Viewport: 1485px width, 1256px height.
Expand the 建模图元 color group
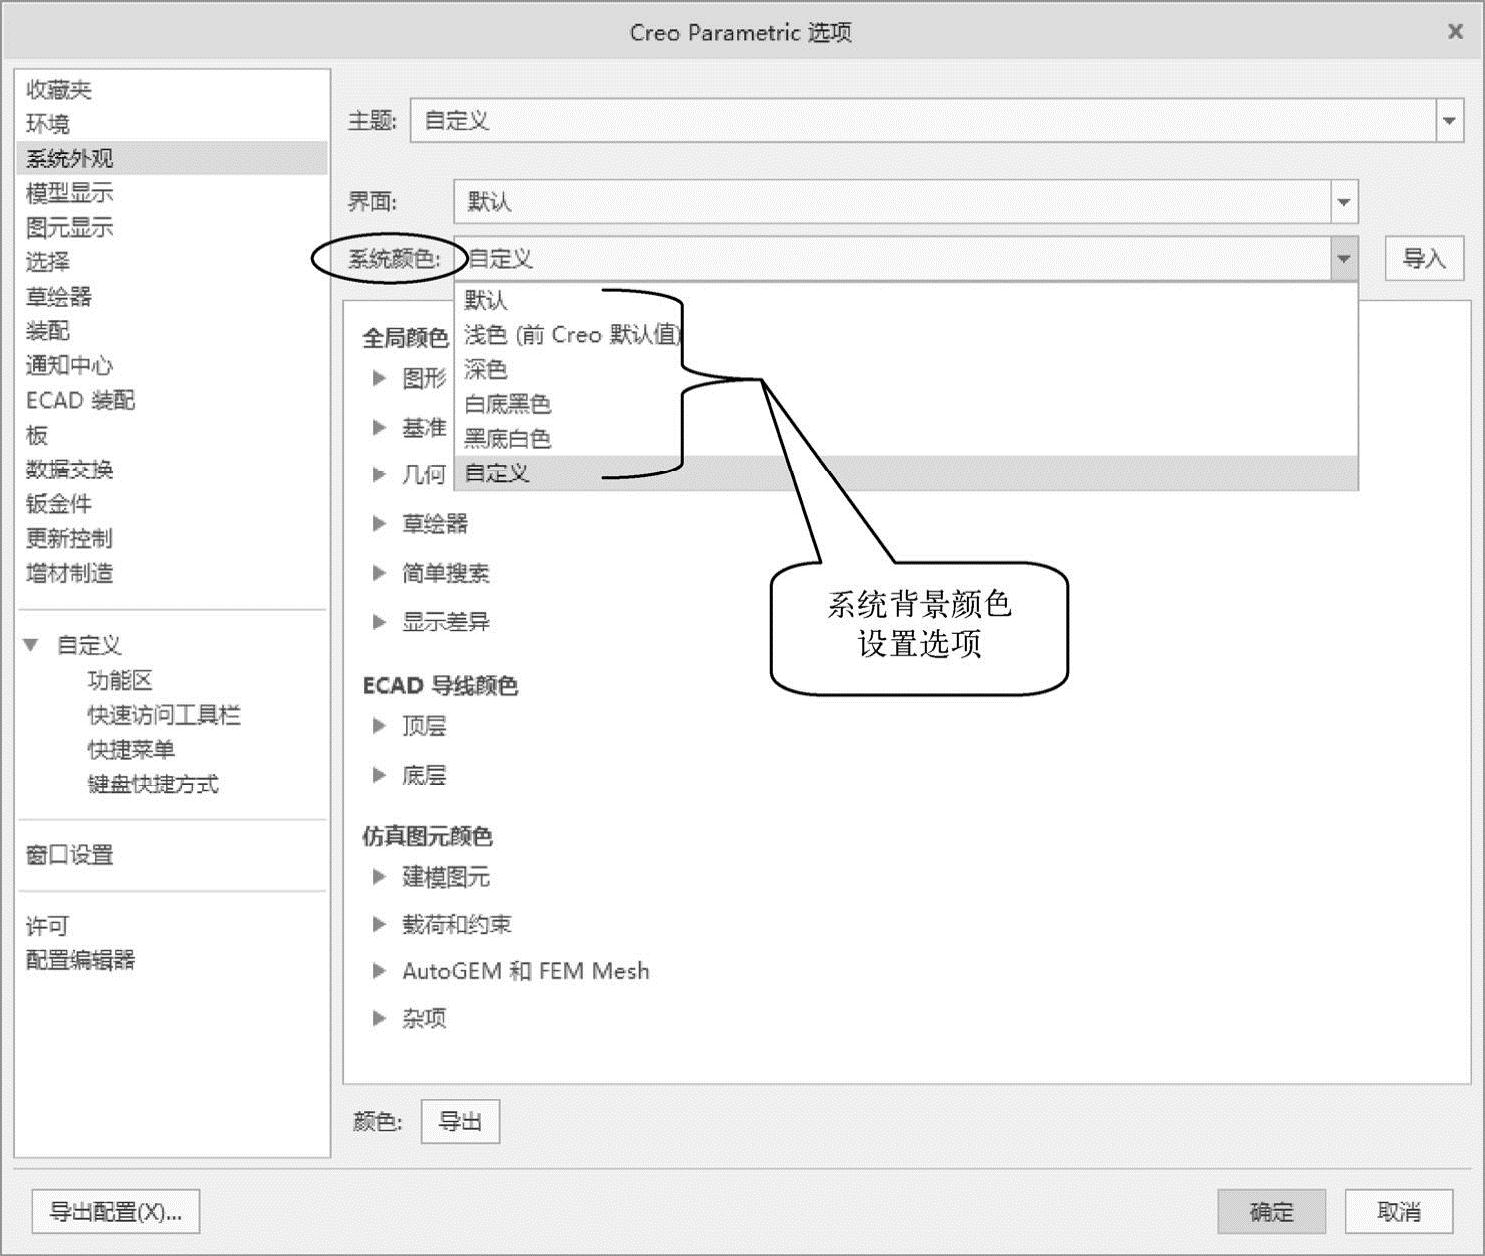[x=379, y=877]
